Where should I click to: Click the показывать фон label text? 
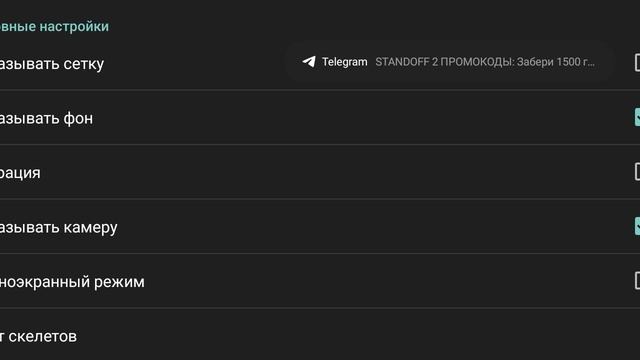point(46,118)
